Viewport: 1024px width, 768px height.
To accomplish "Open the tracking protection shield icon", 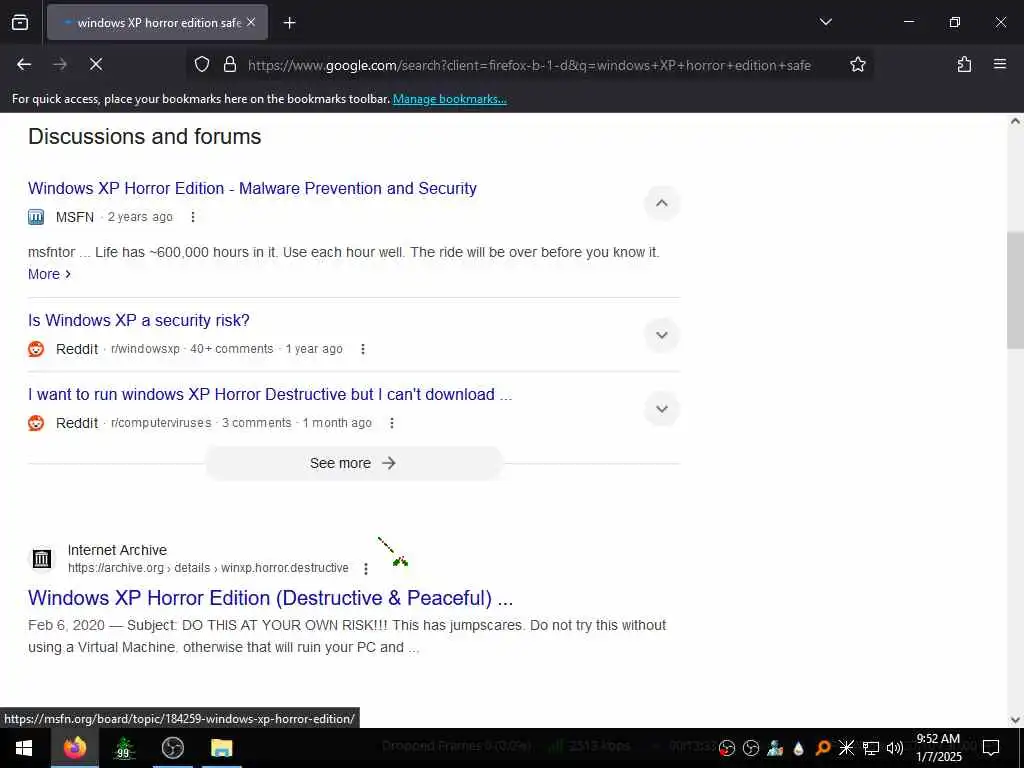I will 202,64.
